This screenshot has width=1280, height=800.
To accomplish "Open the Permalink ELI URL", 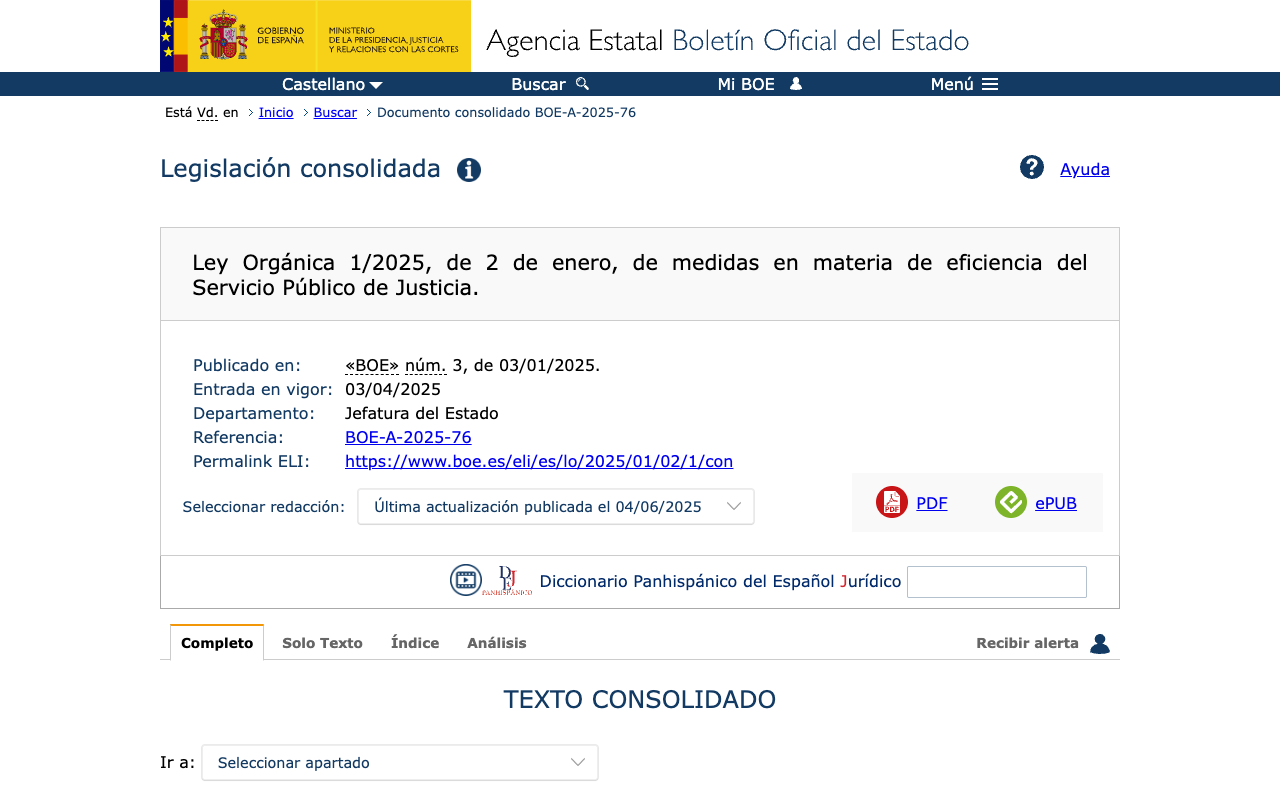I will (x=539, y=461).
